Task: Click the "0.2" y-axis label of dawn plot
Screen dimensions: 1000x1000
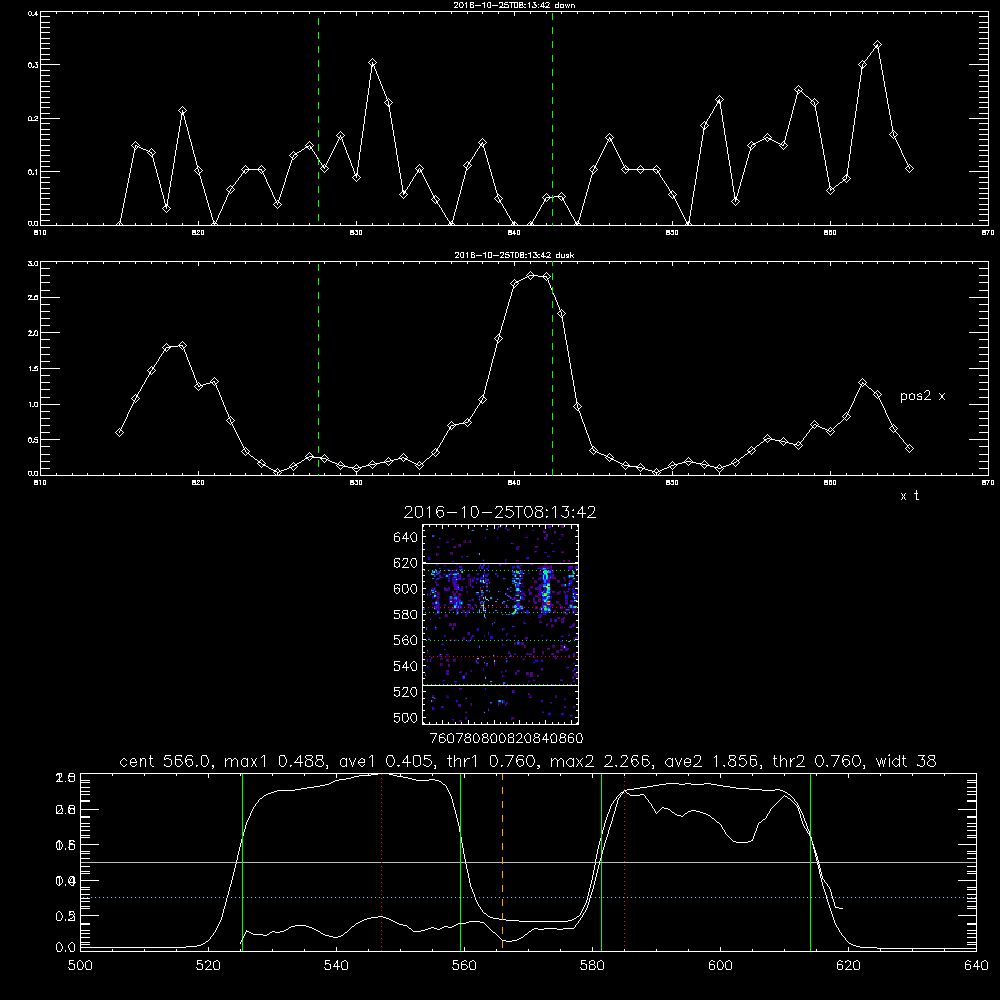Action: (33, 119)
